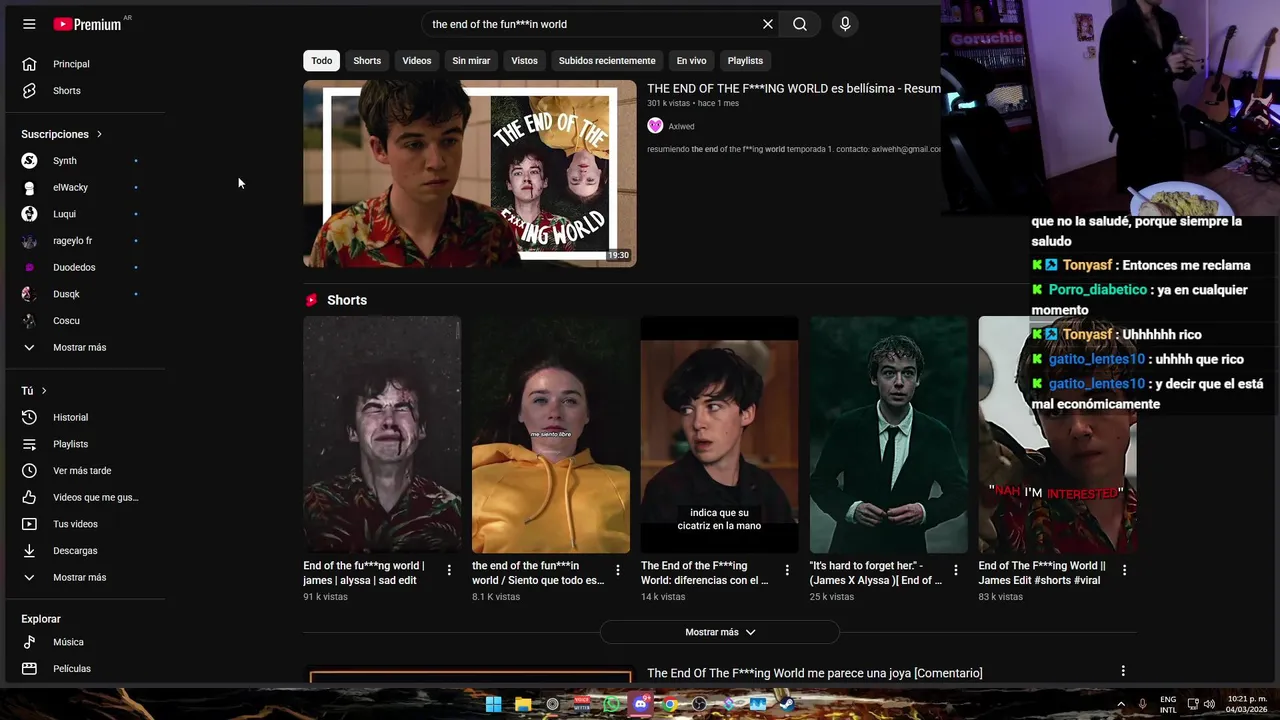Start voice search with the microphone
1280x720 pixels.
[845, 24]
